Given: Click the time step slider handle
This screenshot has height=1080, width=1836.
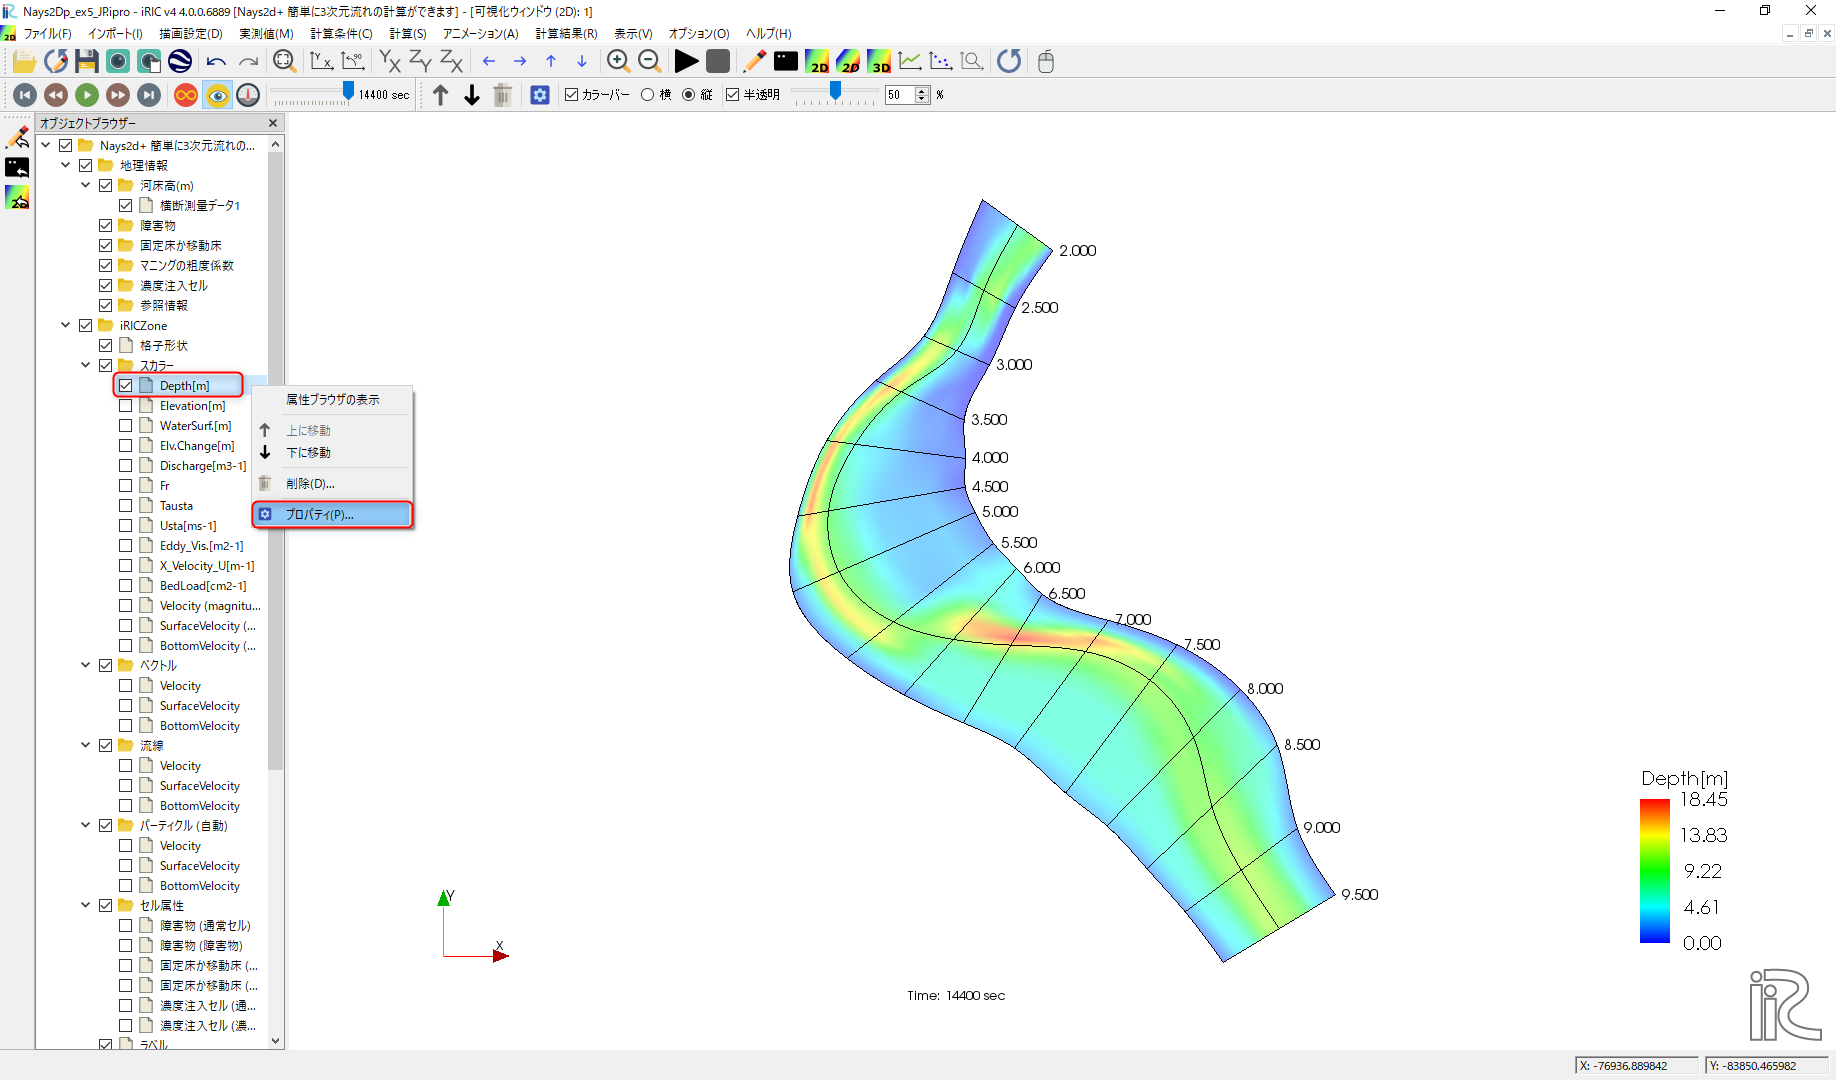Looking at the screenshot, I should (x=348, y=92).
